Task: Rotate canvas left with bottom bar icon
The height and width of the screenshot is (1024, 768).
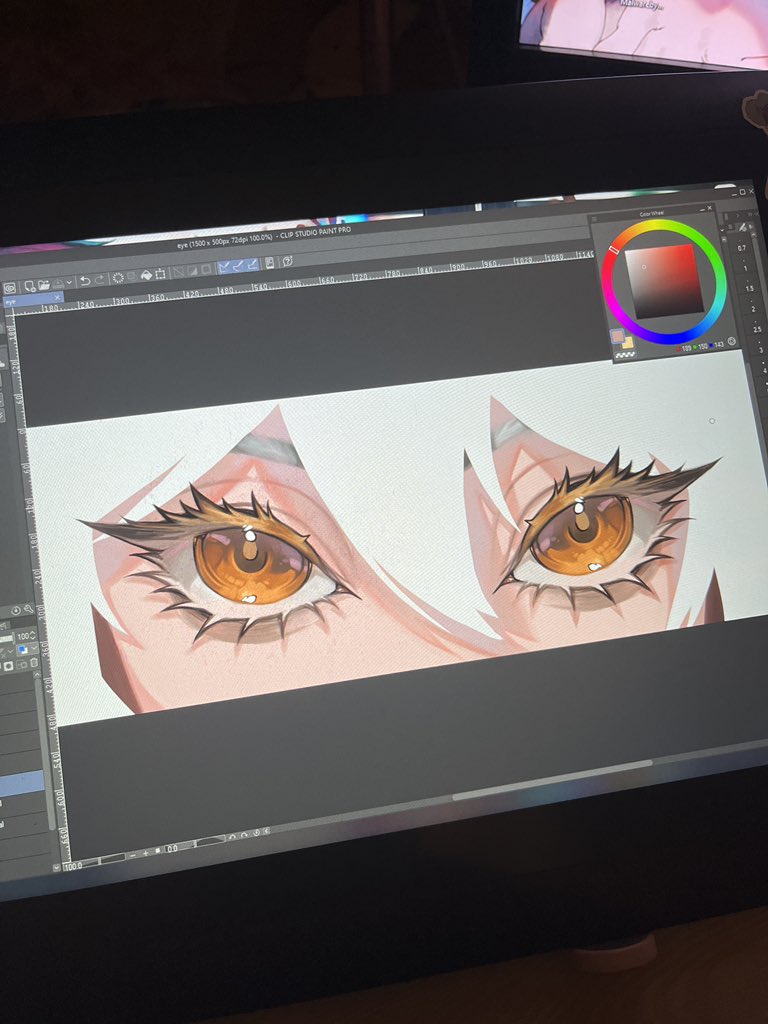Action: point(232,837)
